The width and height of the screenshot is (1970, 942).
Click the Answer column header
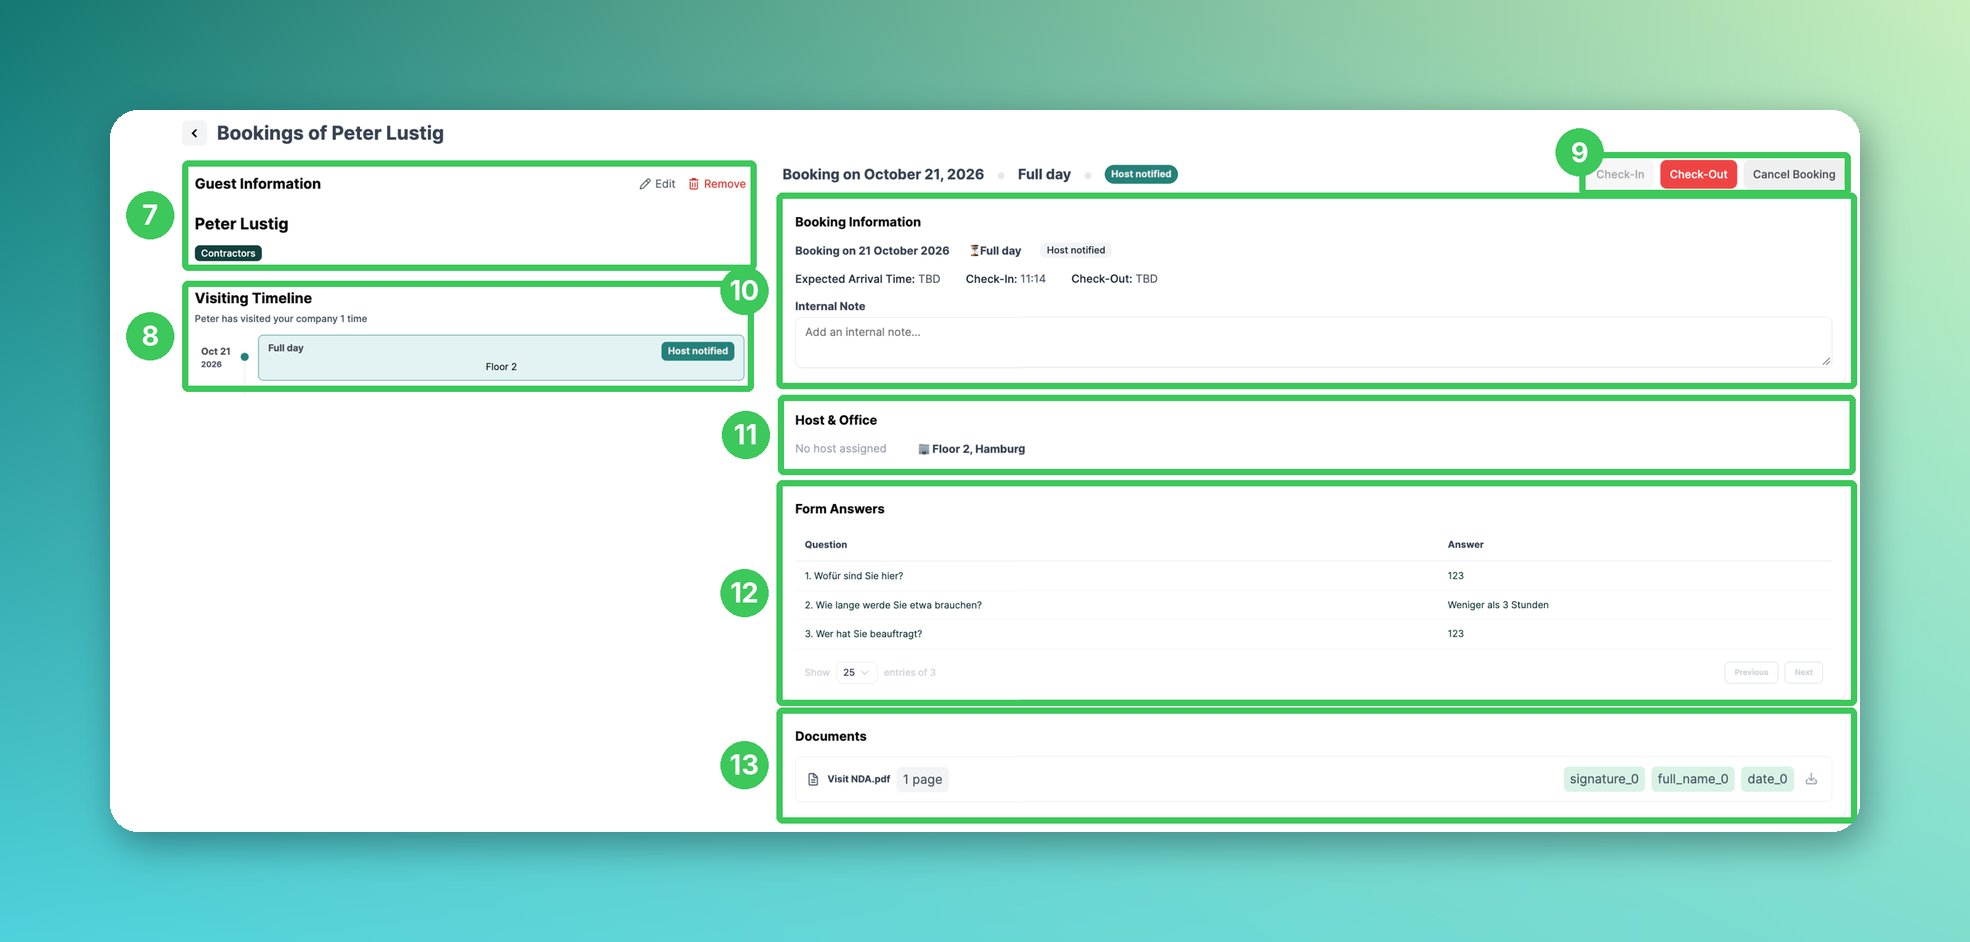pos(1466,545)
